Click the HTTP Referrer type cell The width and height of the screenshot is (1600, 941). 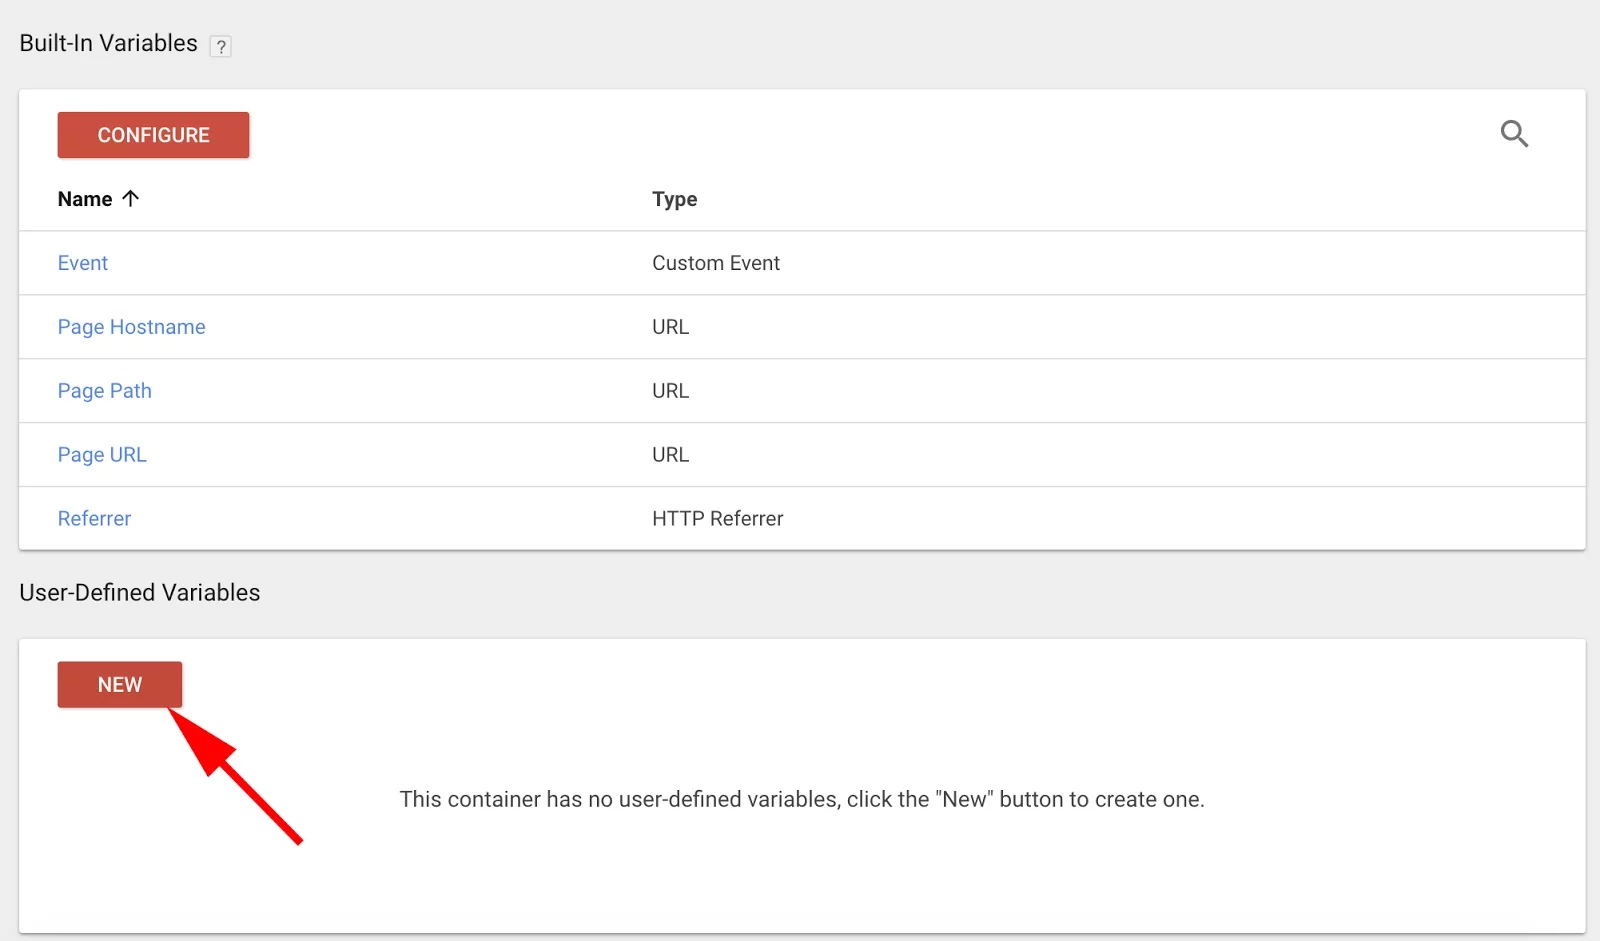click(x=718, y=519)
